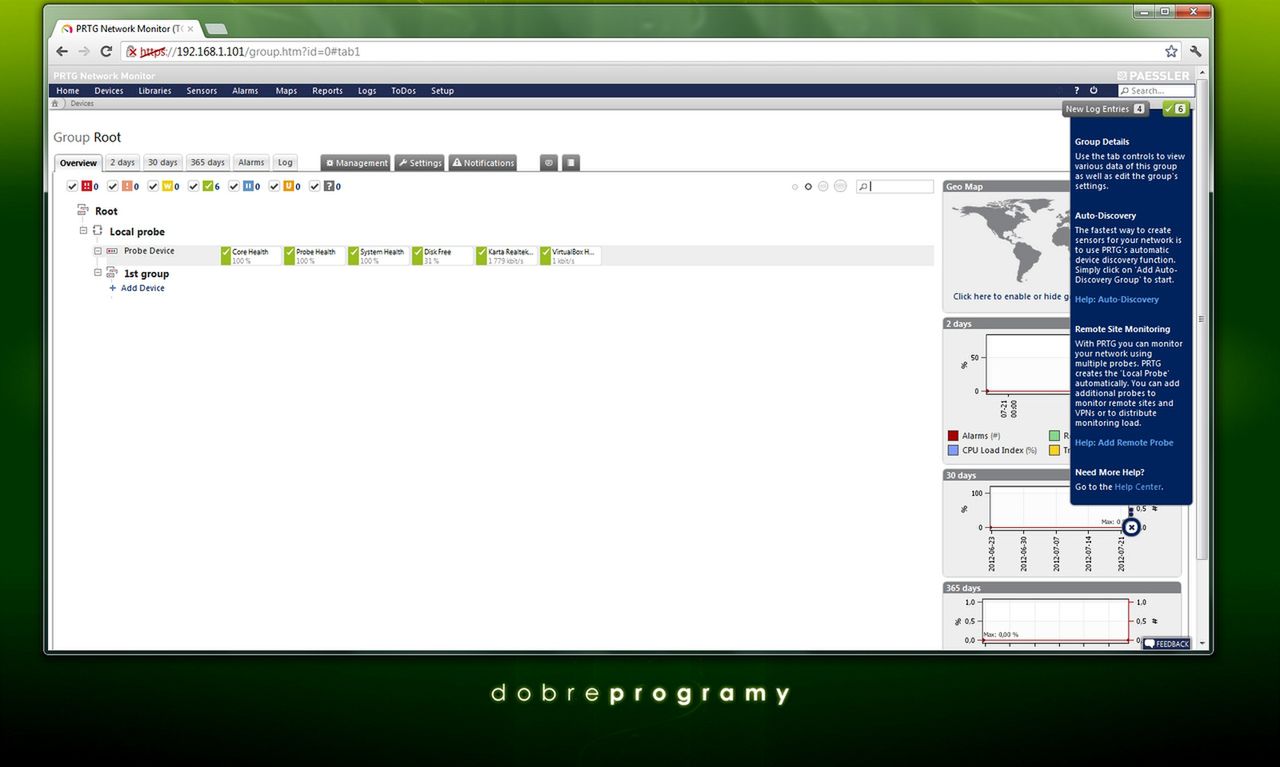1280x767 pixels.
Task: Click the top Search box
Action: (x=1156, y=91)
